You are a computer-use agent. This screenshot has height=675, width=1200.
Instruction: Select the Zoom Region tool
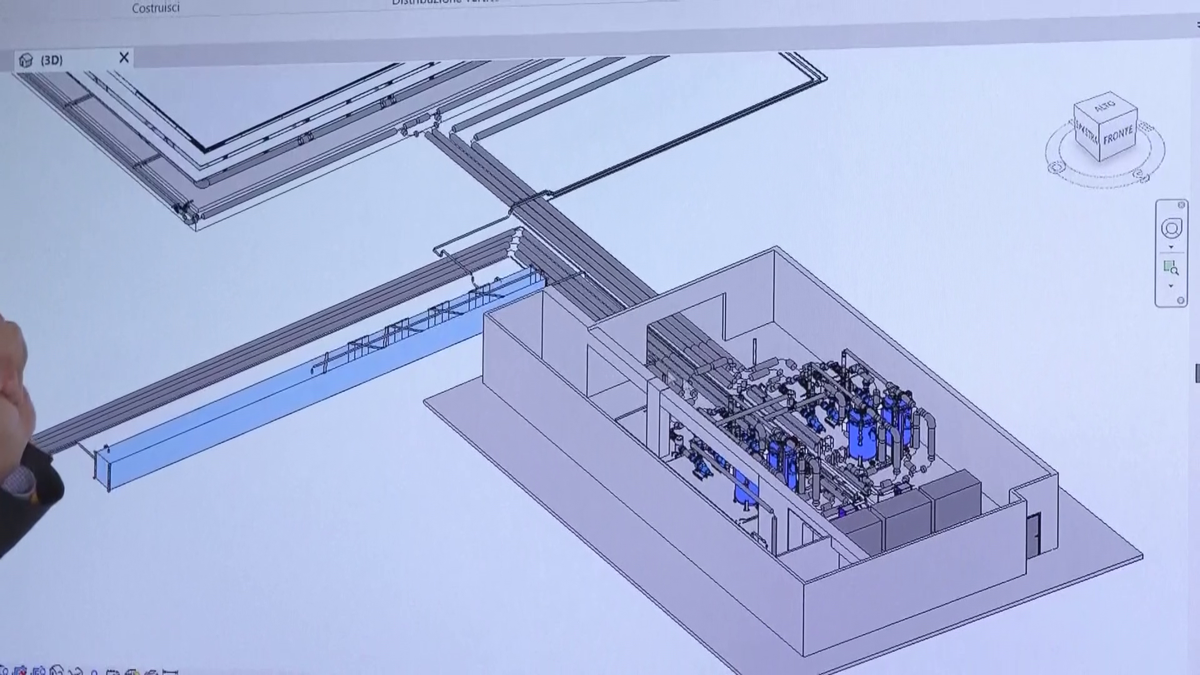1171,268
